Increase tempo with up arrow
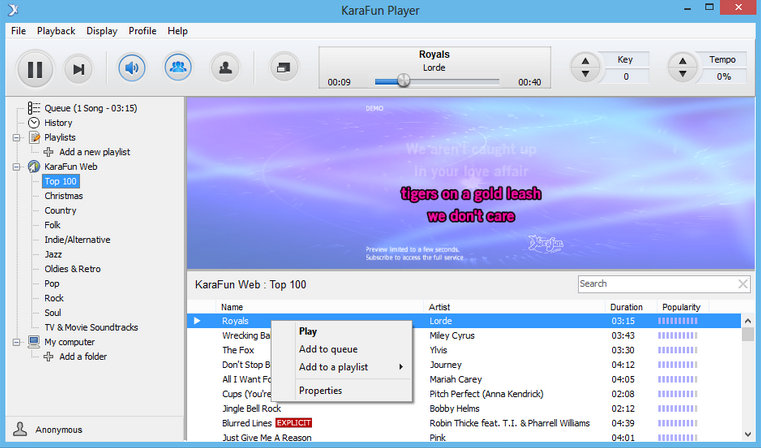Screen dimensions: 761x448 [x=682, y=61]
